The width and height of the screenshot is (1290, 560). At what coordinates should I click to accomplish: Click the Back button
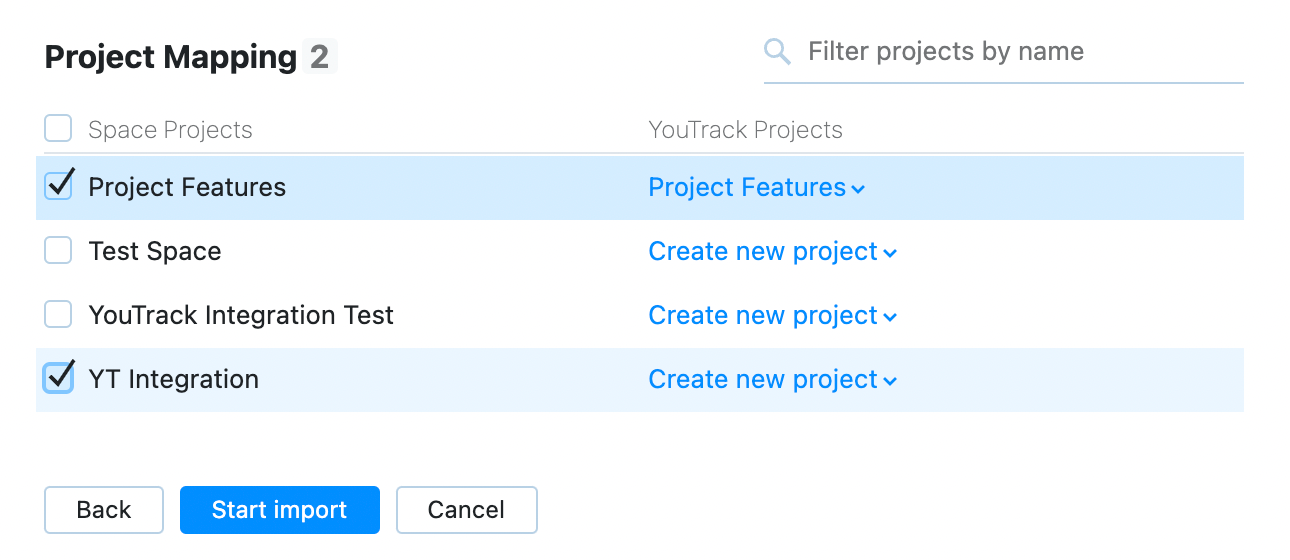(103, 510)
